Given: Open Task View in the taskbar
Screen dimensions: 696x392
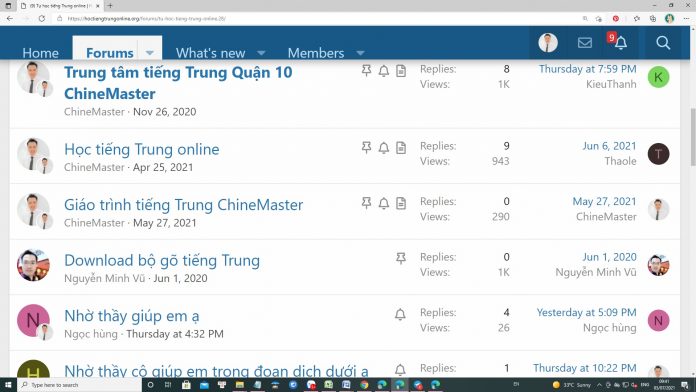Looking at the screenshot, I should click(168, 384).
